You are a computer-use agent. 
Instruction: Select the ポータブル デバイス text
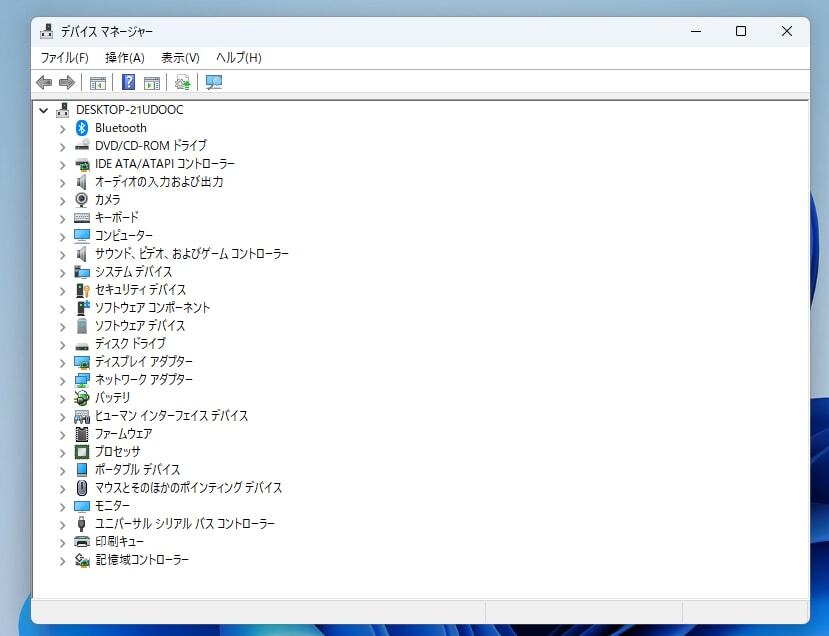[137, 469]
